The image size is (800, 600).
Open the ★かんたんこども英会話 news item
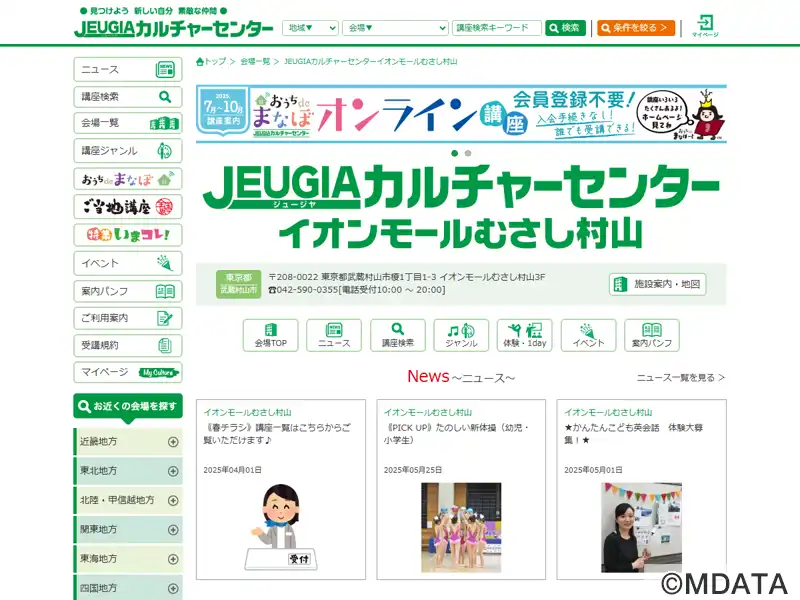pyautogui.click(x=634, y=434)
